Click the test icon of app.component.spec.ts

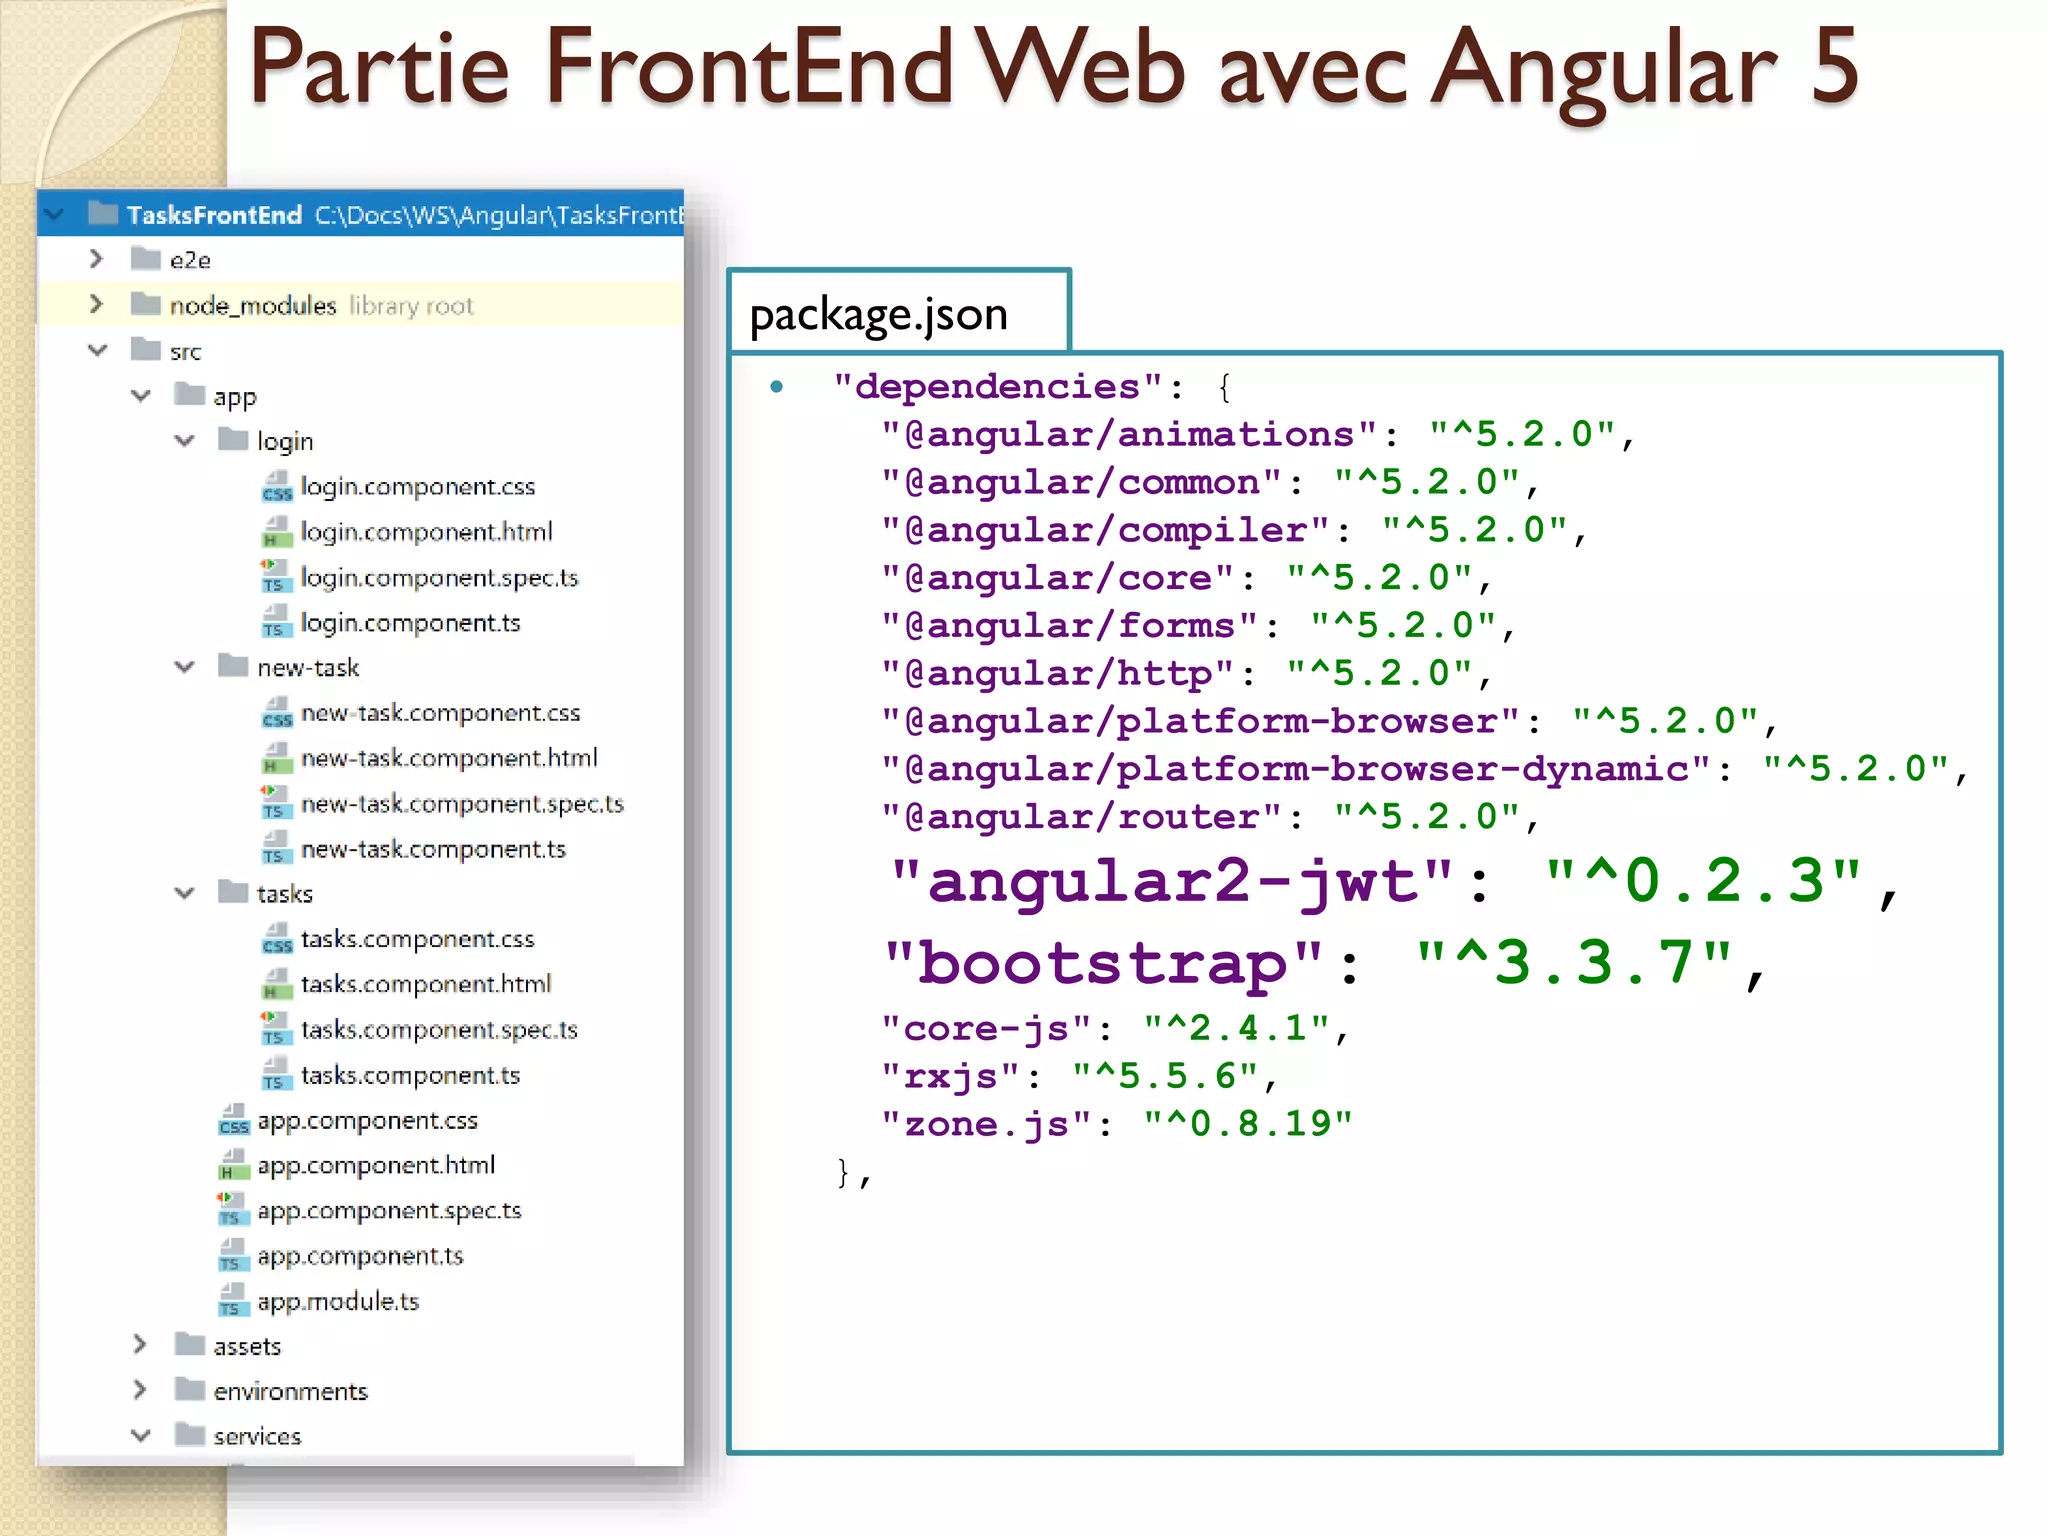pos(233,1210)
